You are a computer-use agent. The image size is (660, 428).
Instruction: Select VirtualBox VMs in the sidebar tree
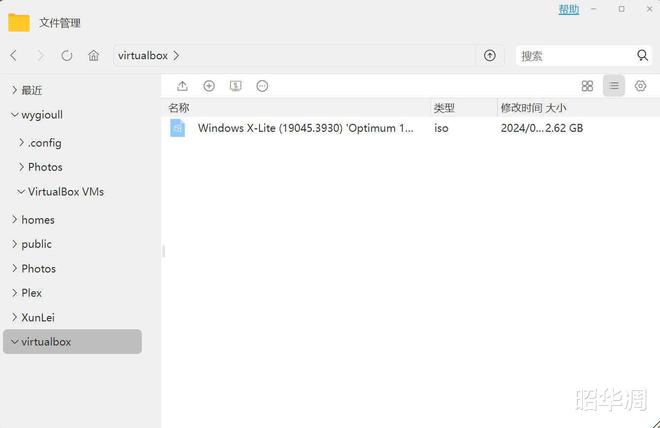[66, 191]
